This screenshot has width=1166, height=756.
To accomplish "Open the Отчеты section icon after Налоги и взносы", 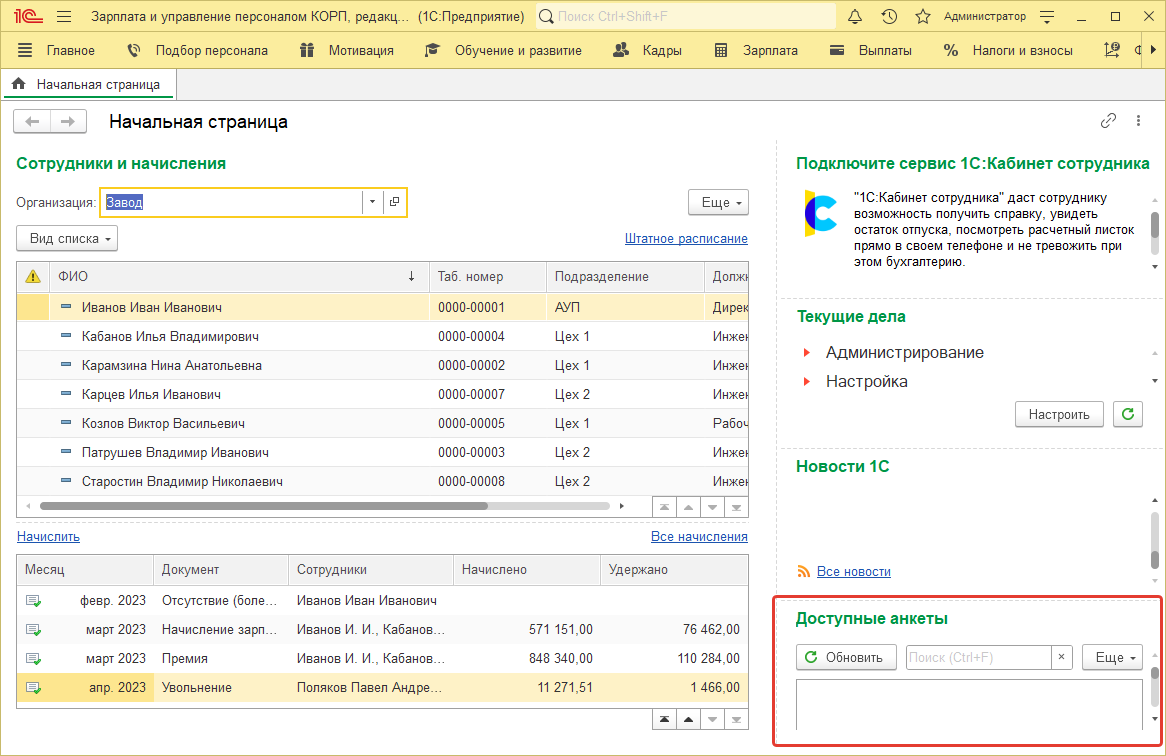I will tap(1112, 51).
